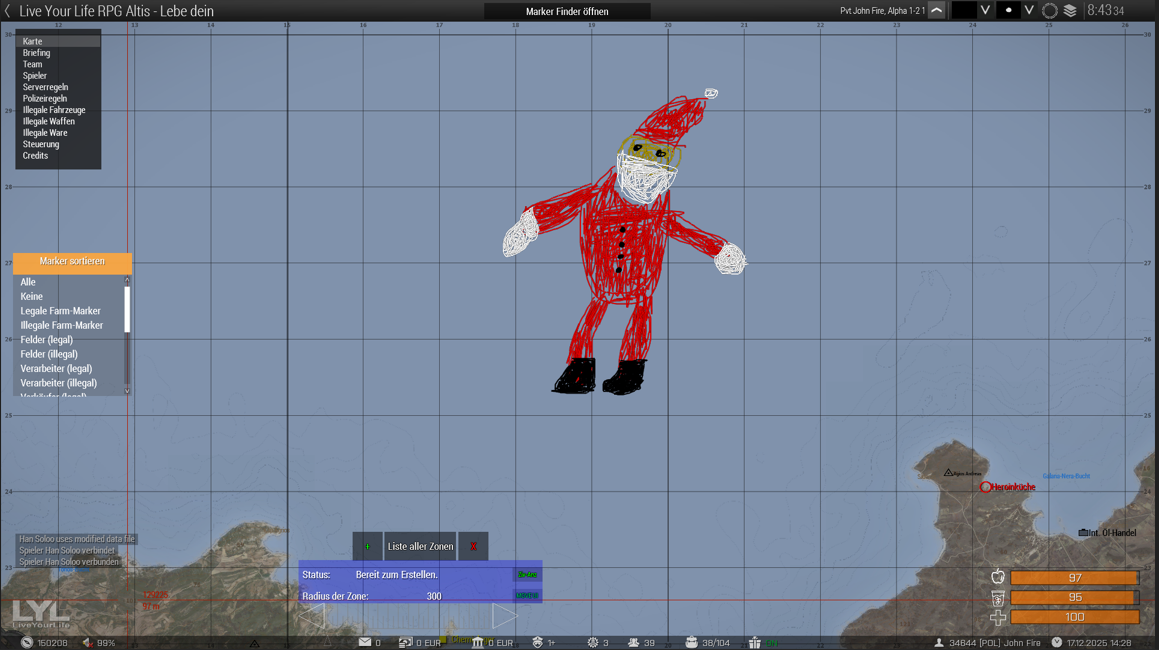1159x650 pixels.
Task: Click the envelope messages icon
Action: click(x=365, y=643)
